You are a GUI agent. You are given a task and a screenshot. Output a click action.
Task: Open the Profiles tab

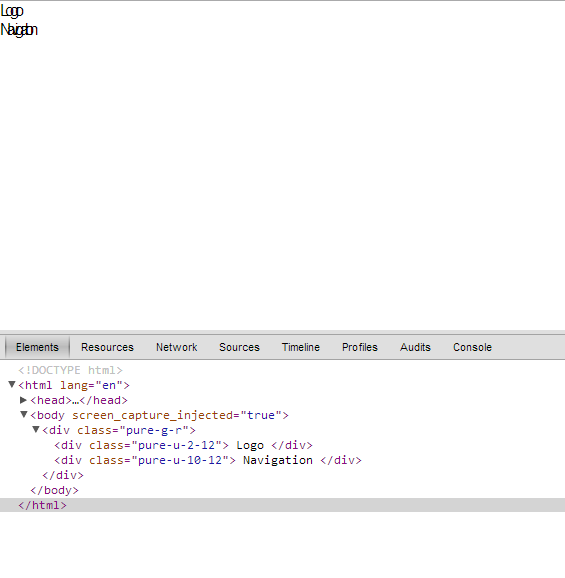coord(360,347)
